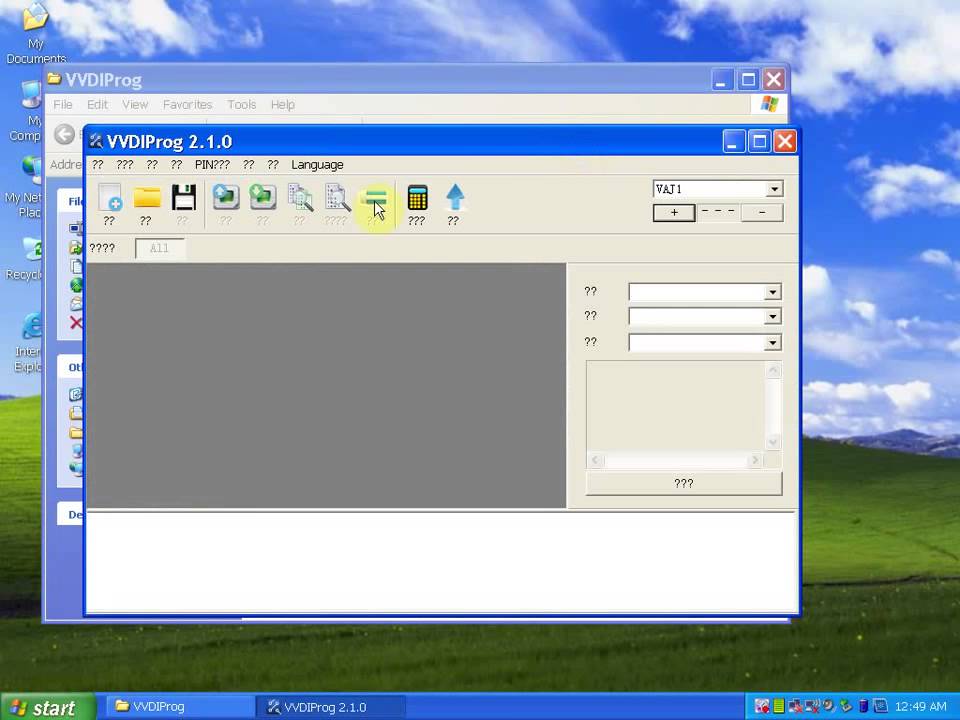Click the read chip icon with up arrow
Image resolution: width=960 pixels, height=720 pixels.
tap(225, 198)
